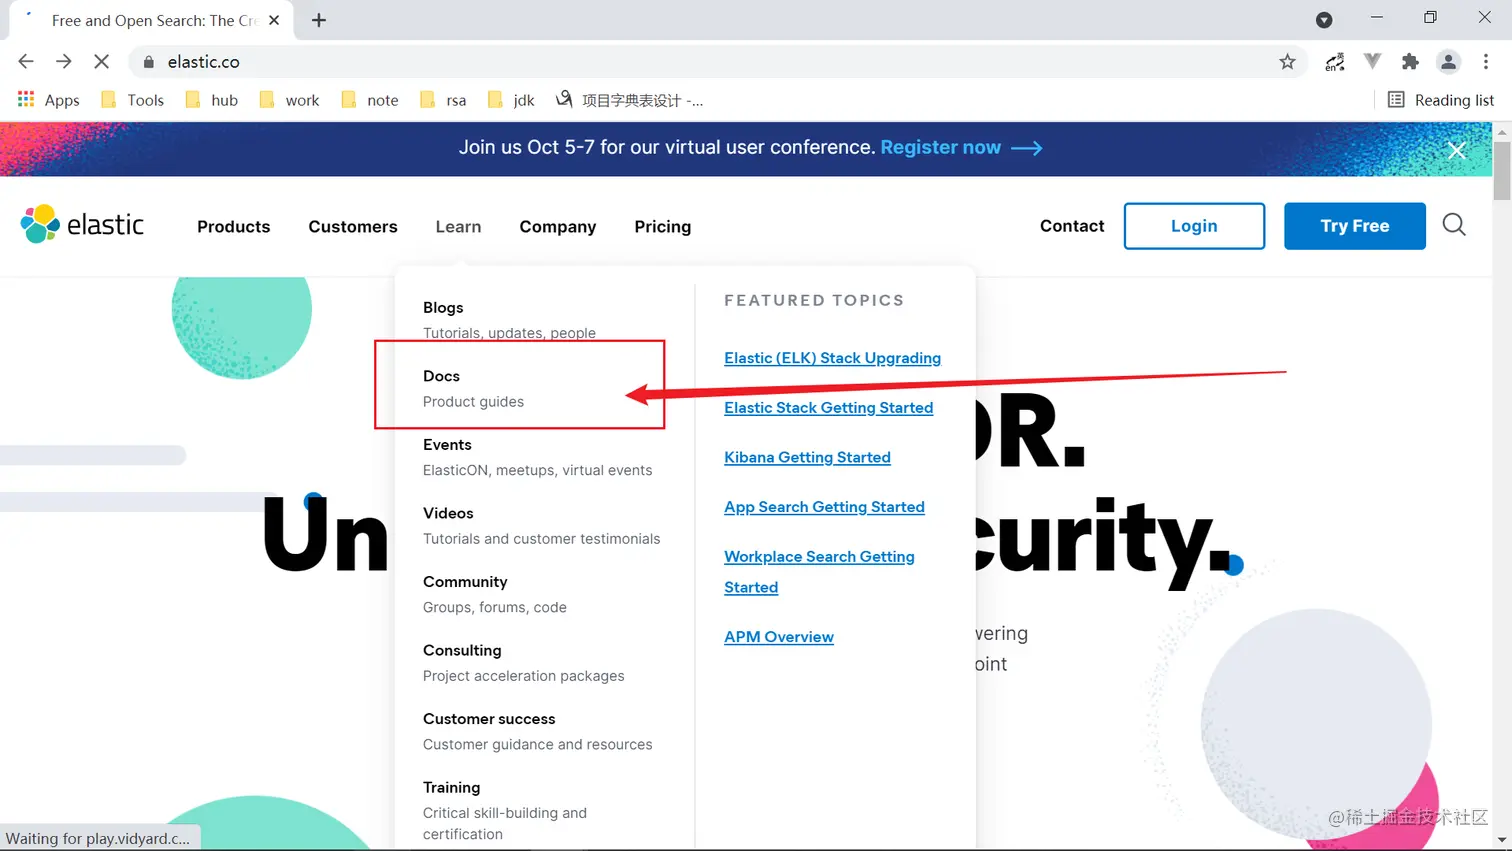Open the hub bookmark folder

click(211, 100)
